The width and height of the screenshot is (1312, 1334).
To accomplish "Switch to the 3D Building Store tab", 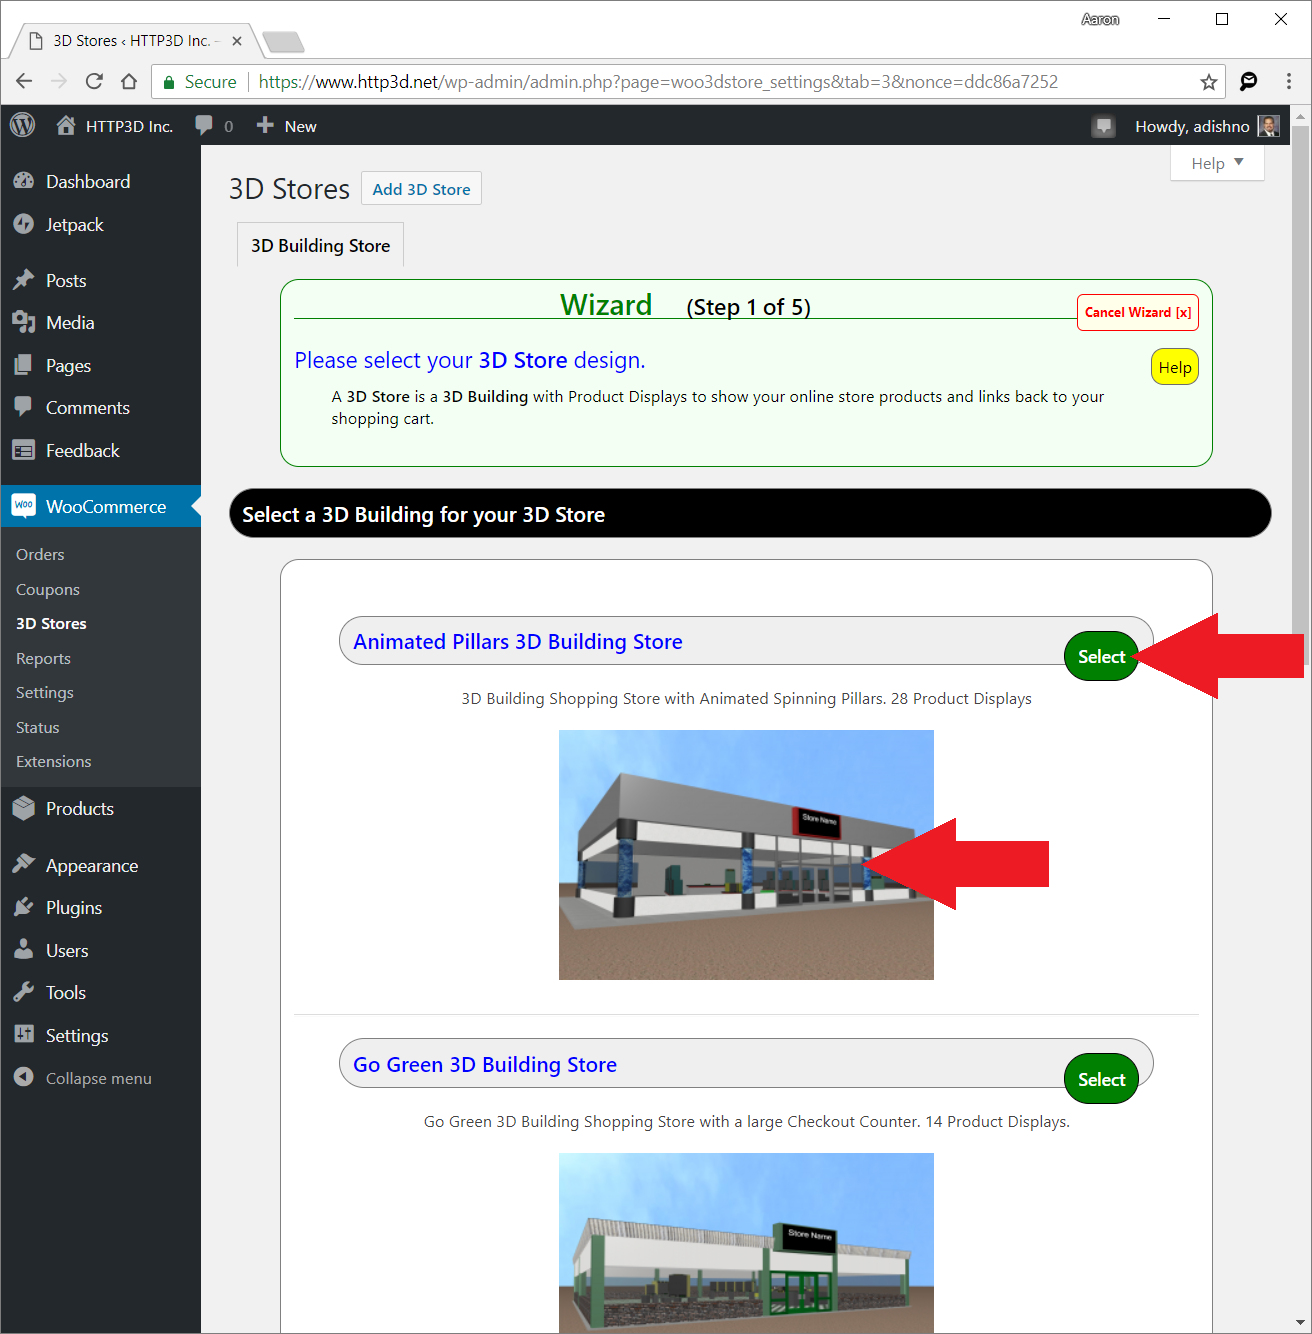I will click(320, 246).
